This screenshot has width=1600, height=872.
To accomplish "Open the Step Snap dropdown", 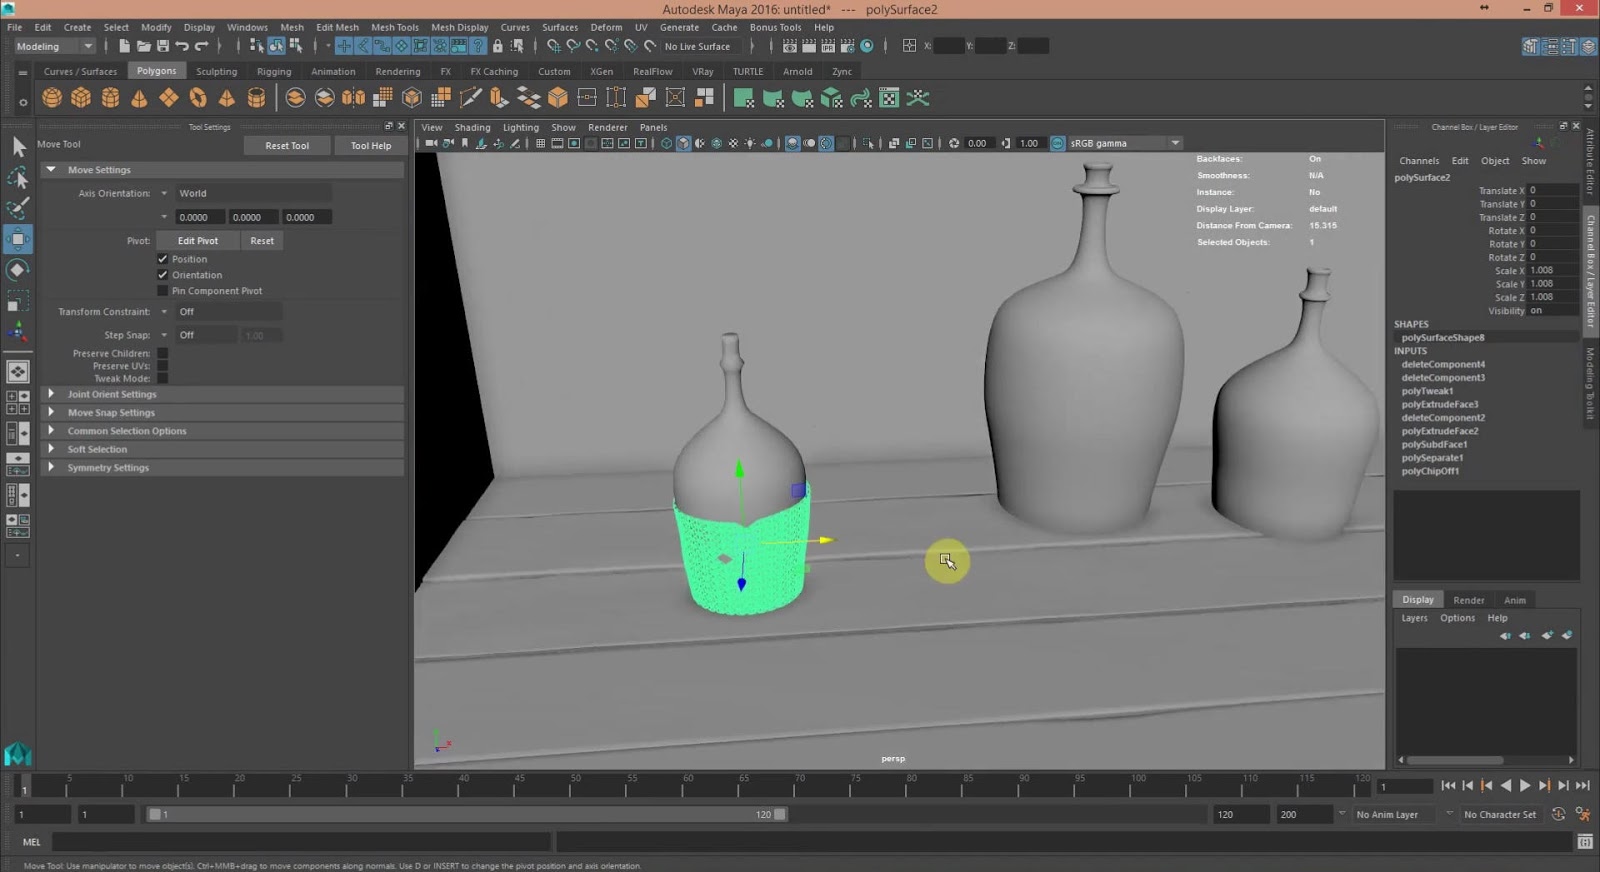I will coord(205,335).
